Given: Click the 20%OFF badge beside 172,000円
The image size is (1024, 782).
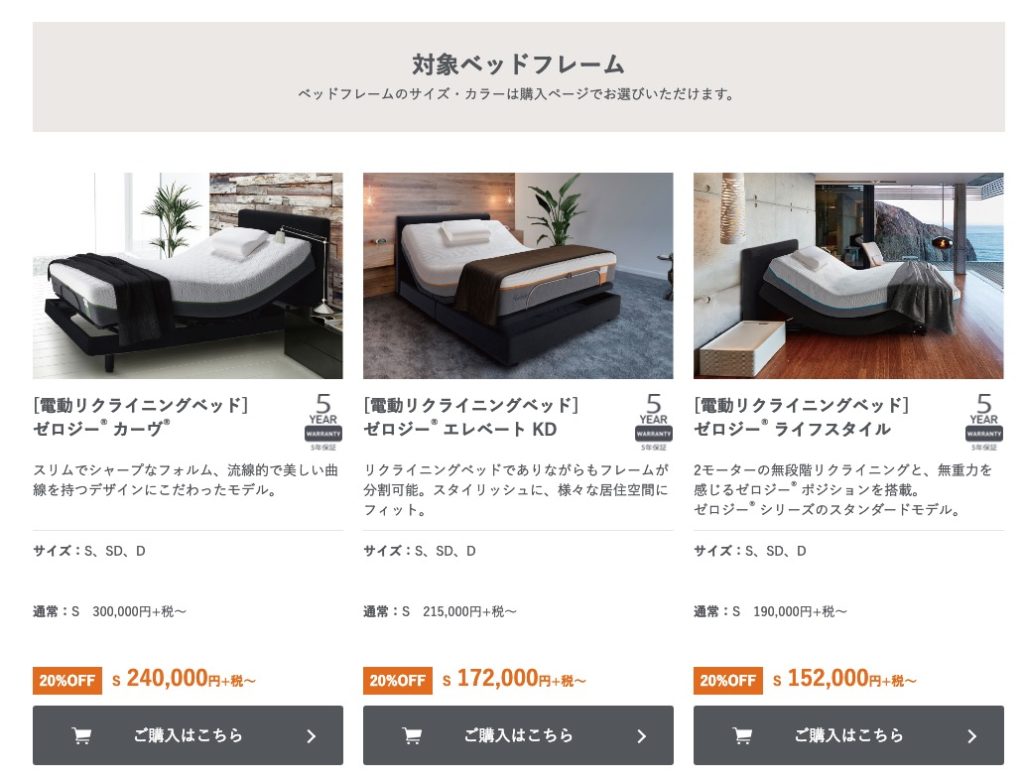Looking at the screenshot, I should [398, 681].
